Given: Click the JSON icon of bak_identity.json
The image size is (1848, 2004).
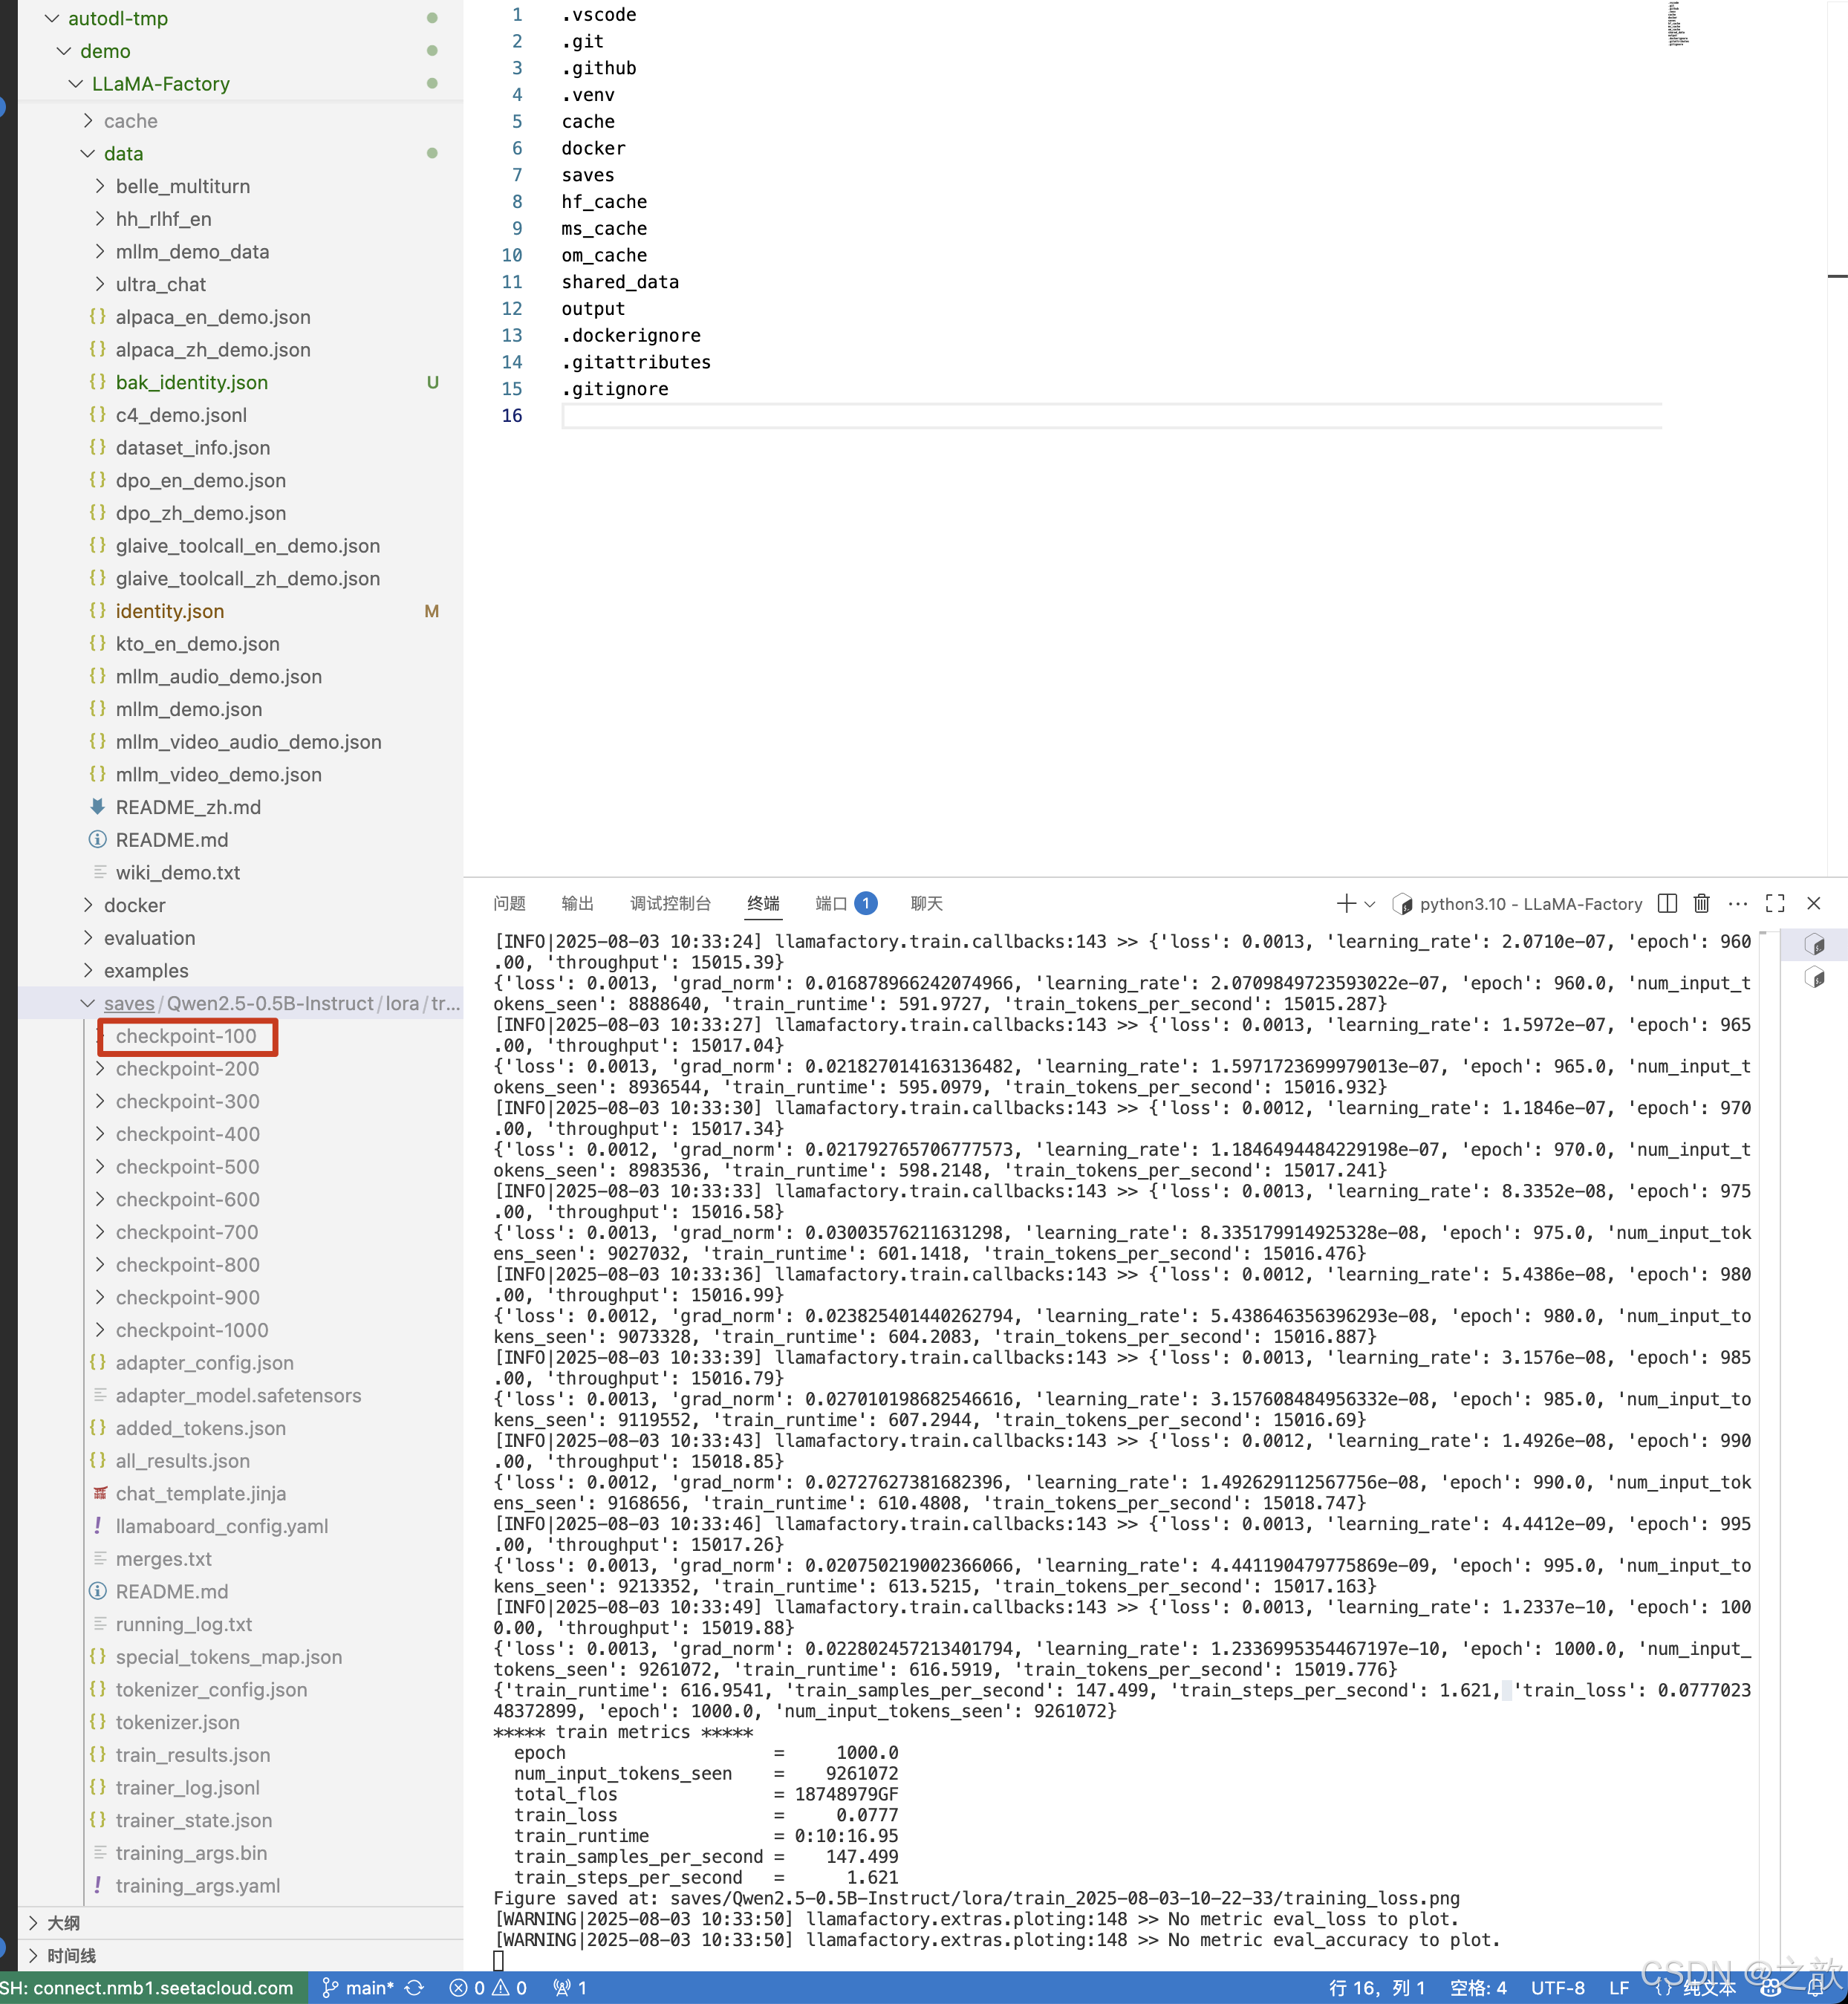Looking at the screenshot, I should point(98,382).
